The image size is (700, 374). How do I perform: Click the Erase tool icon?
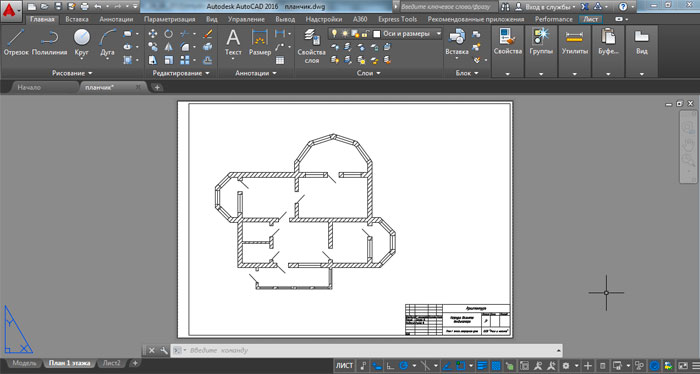(x=208, y=33)
